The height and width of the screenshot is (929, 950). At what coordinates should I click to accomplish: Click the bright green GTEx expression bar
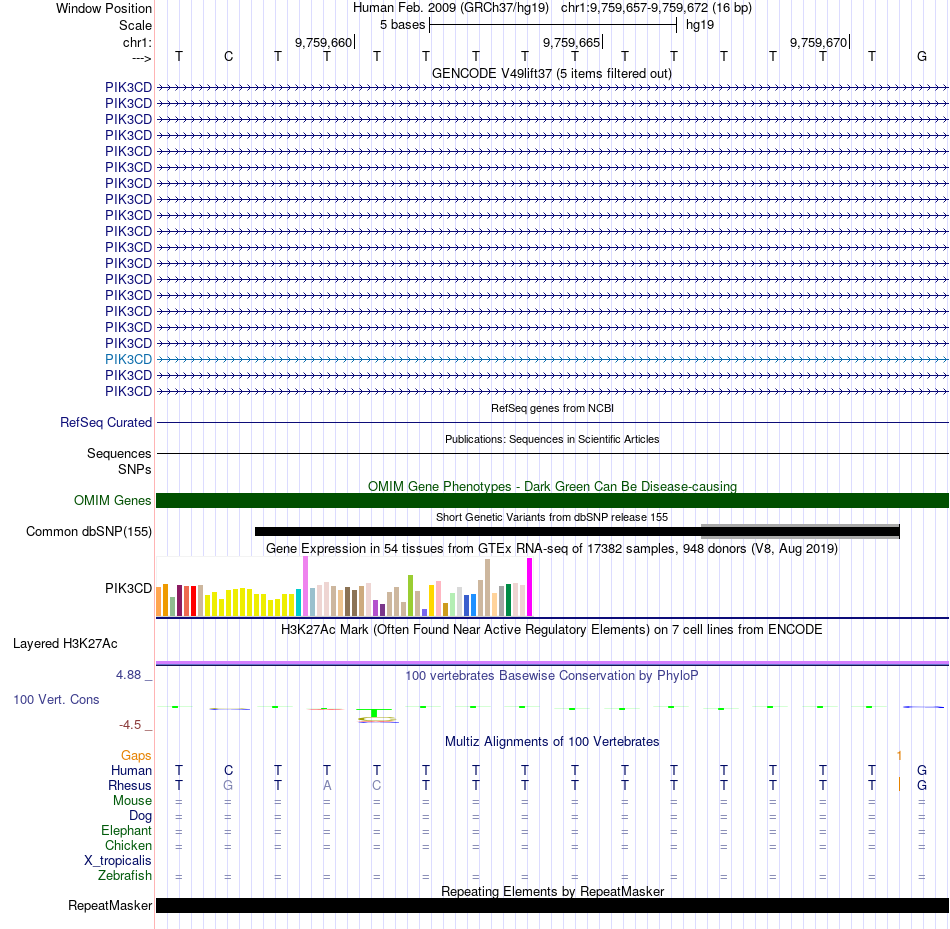[411, 596]
